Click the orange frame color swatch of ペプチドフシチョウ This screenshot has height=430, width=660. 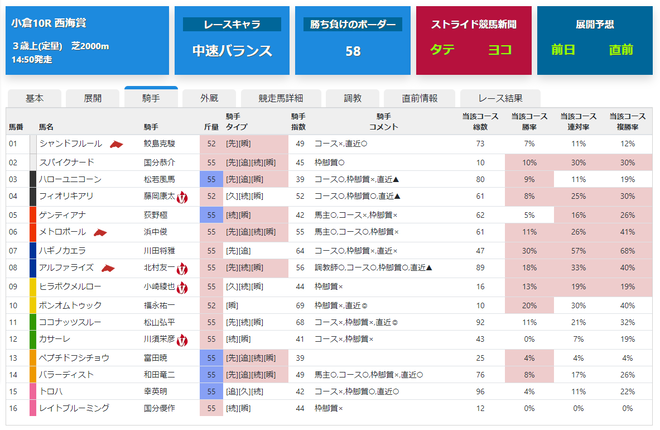[x=33, y=358]
